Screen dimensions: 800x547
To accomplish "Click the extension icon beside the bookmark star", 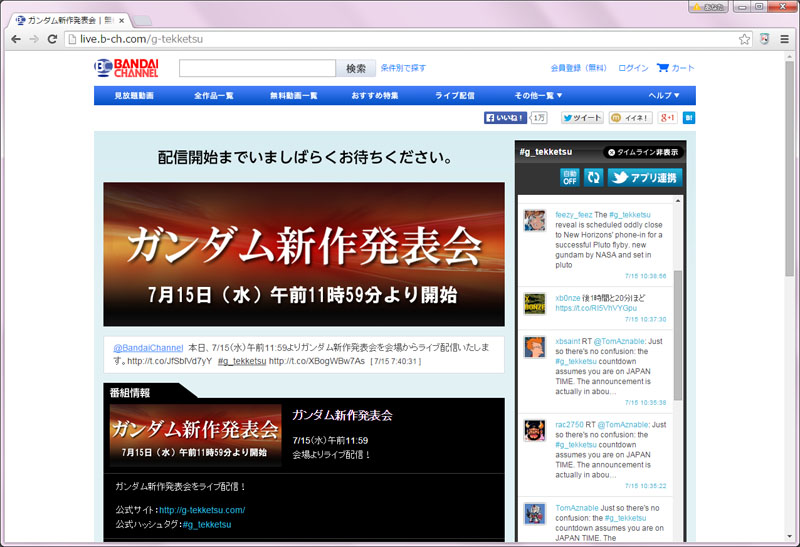I will [764, 39].
